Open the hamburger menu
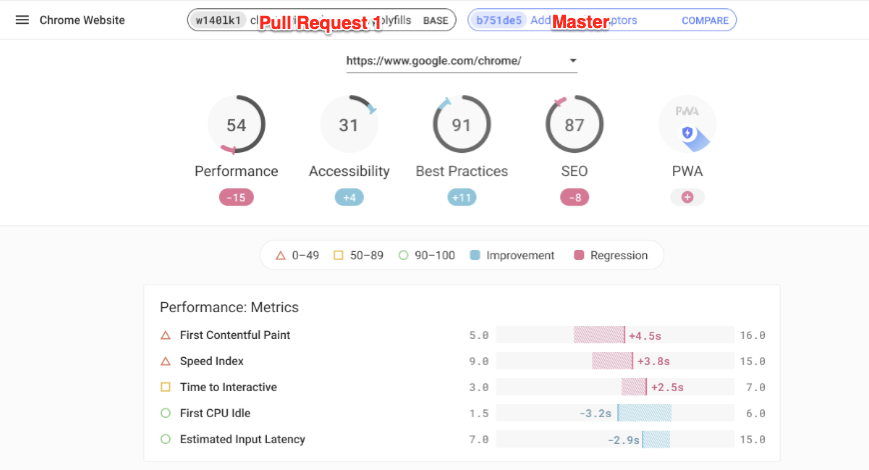The width and height of the screenshot is (869, 470). (22, 20)
